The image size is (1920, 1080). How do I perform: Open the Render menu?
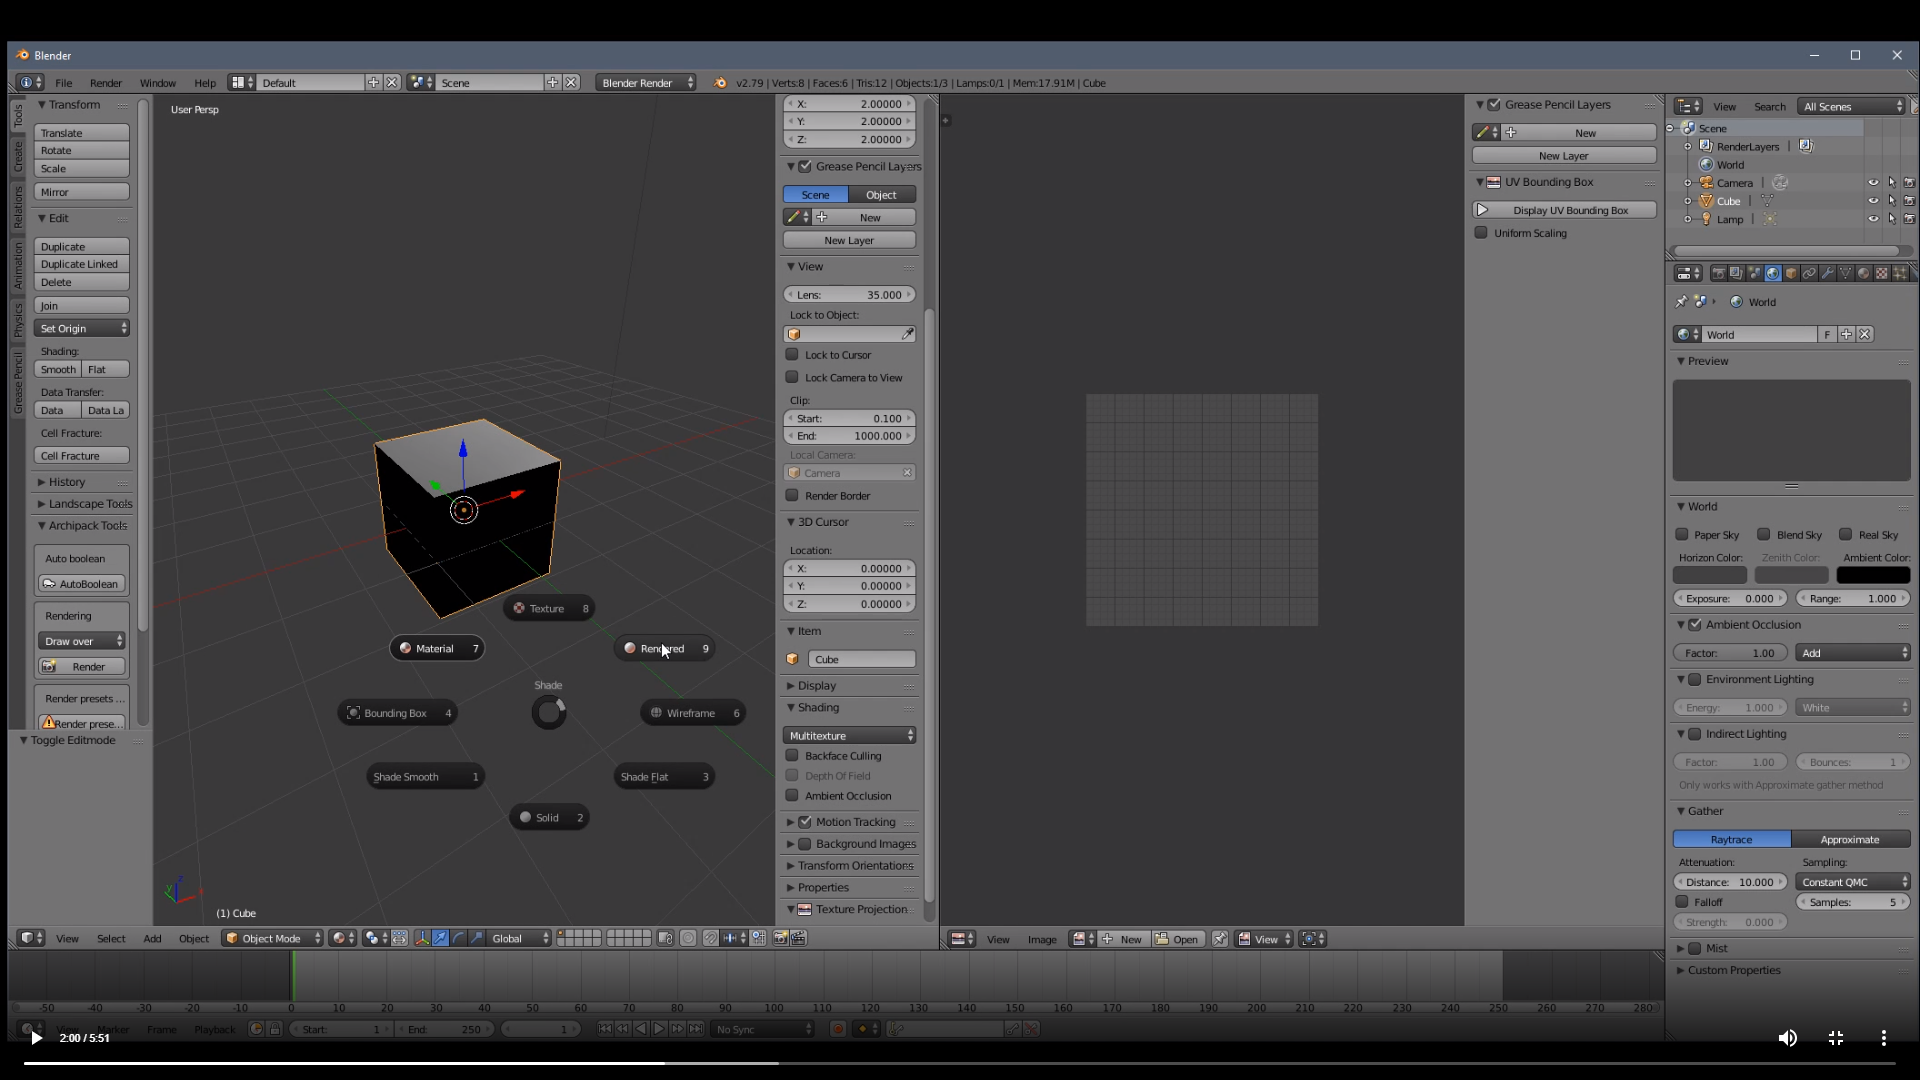(105, 83)
